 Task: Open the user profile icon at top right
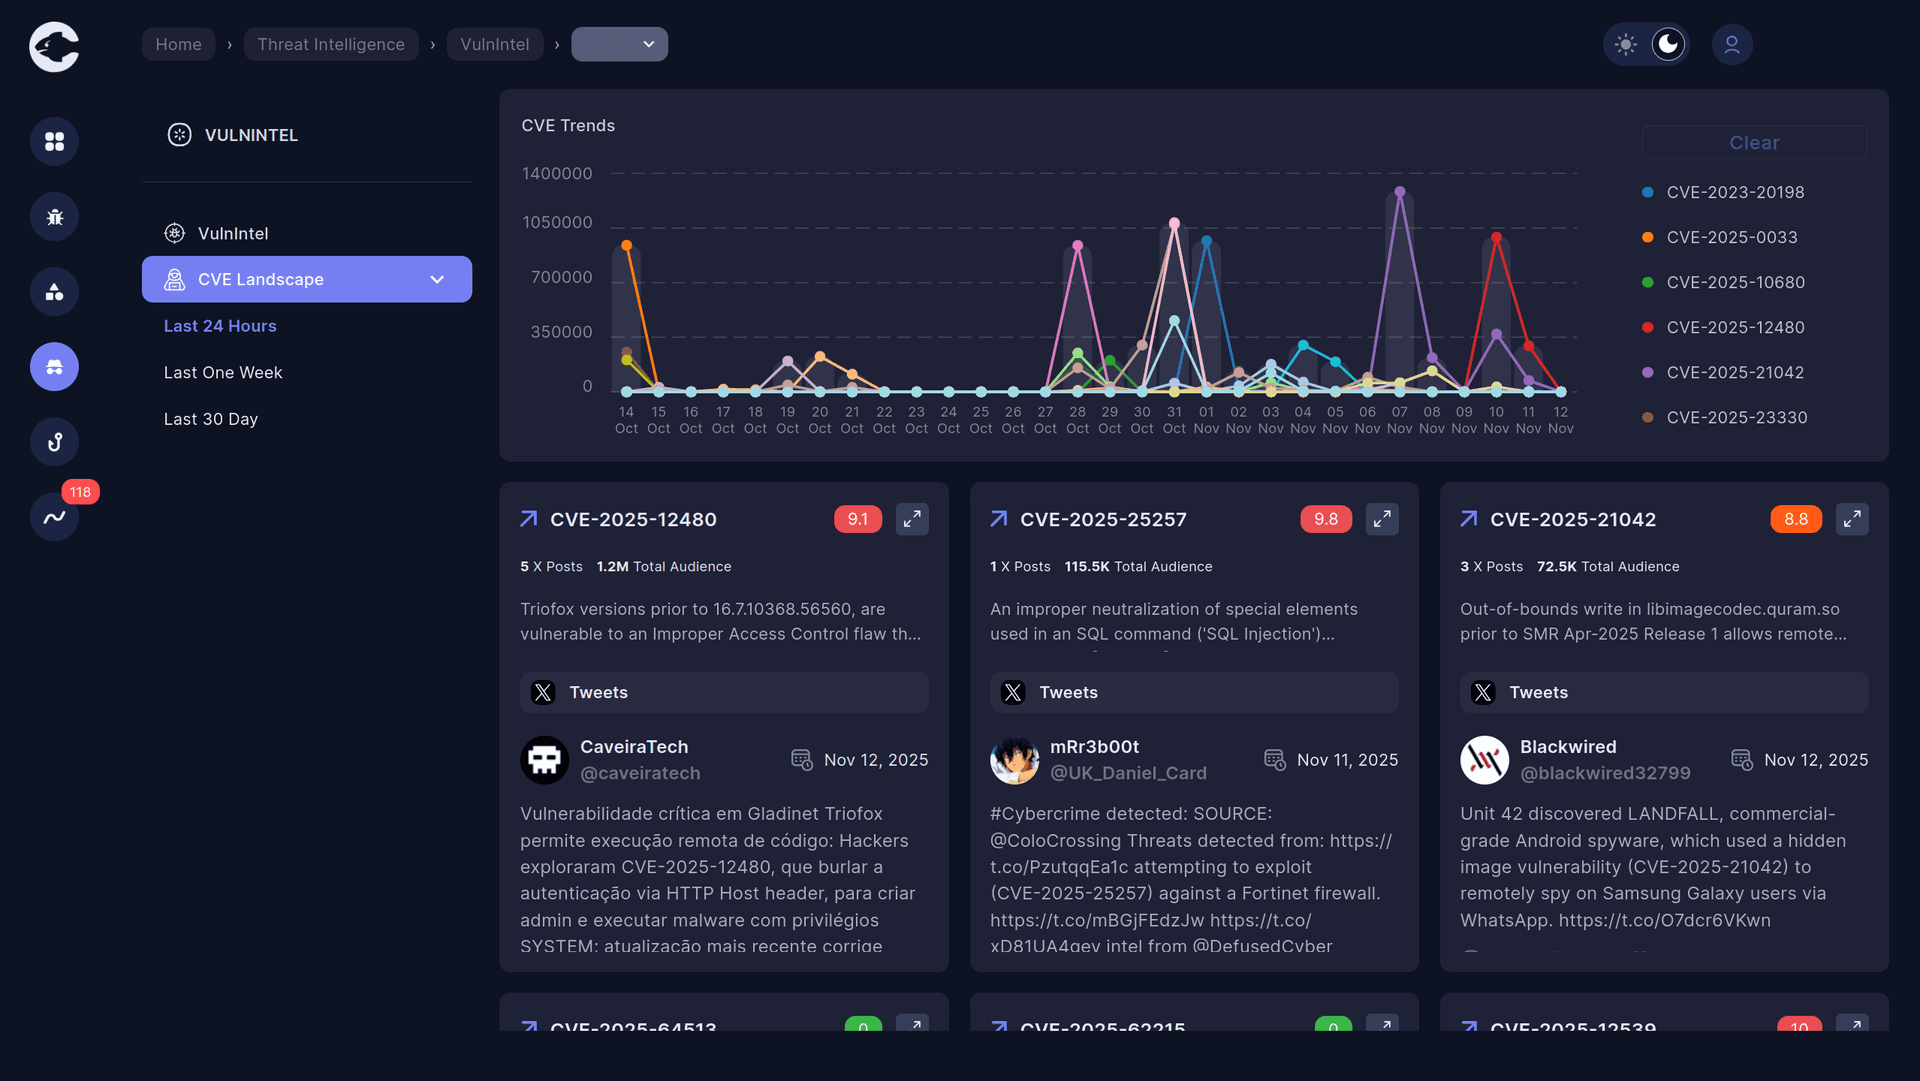1732,44
